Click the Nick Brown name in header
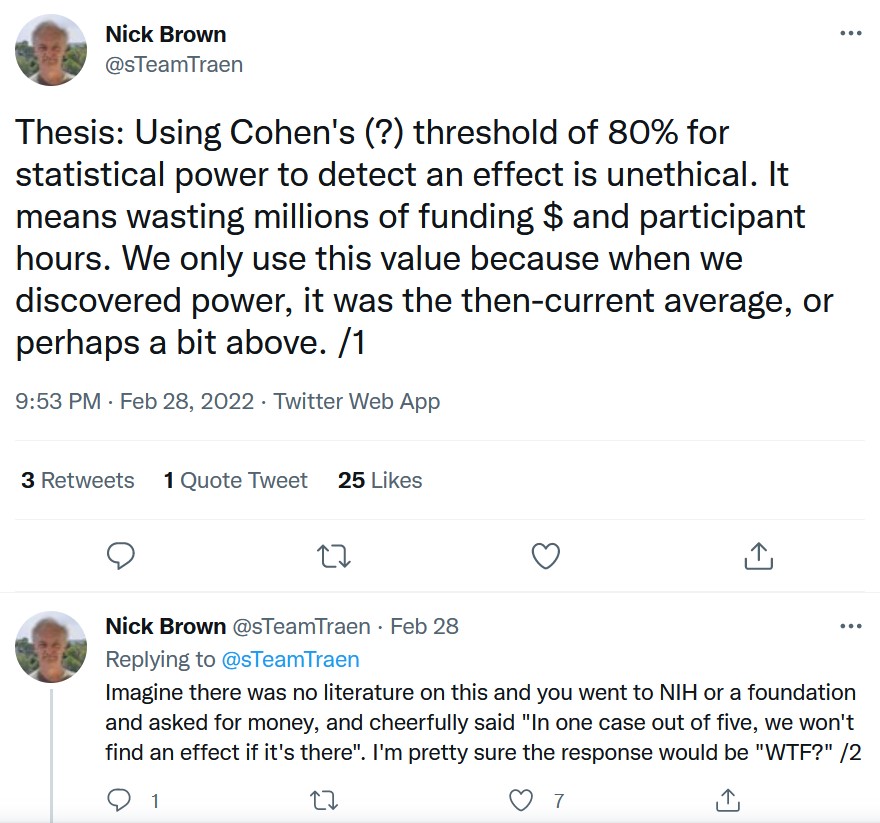This screenshot has width=880, height=823. 166,34
